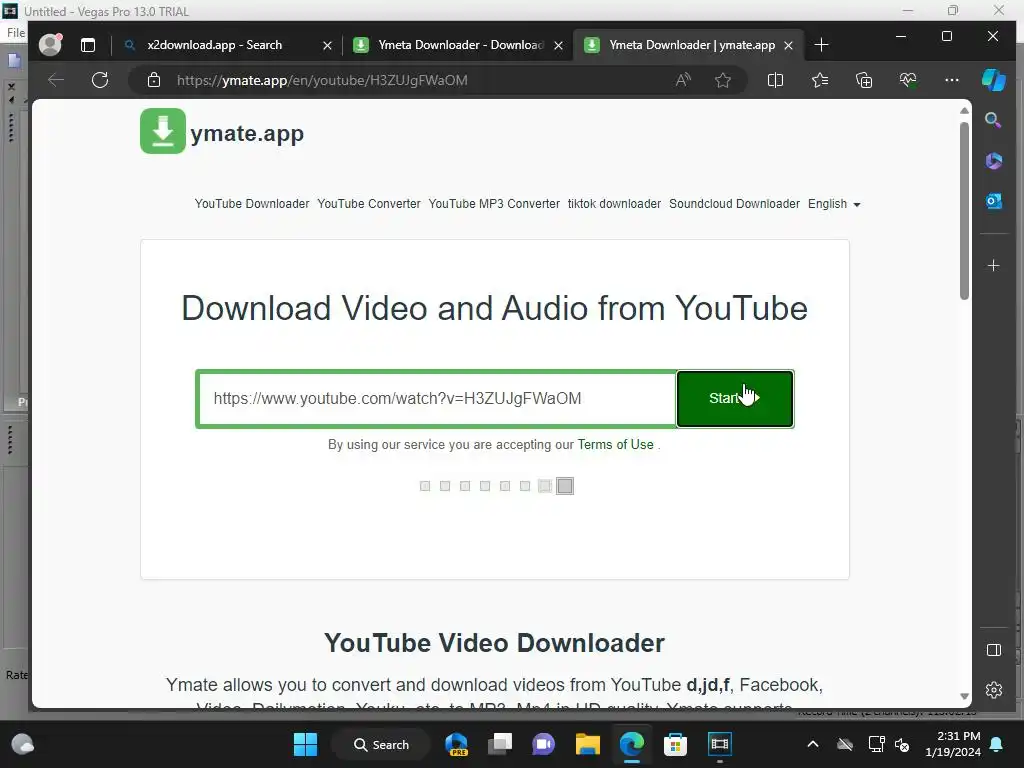Close the x2download.app Search tab
The width and height of the screenshot is (1024, 768).
(x=327, y=45)
